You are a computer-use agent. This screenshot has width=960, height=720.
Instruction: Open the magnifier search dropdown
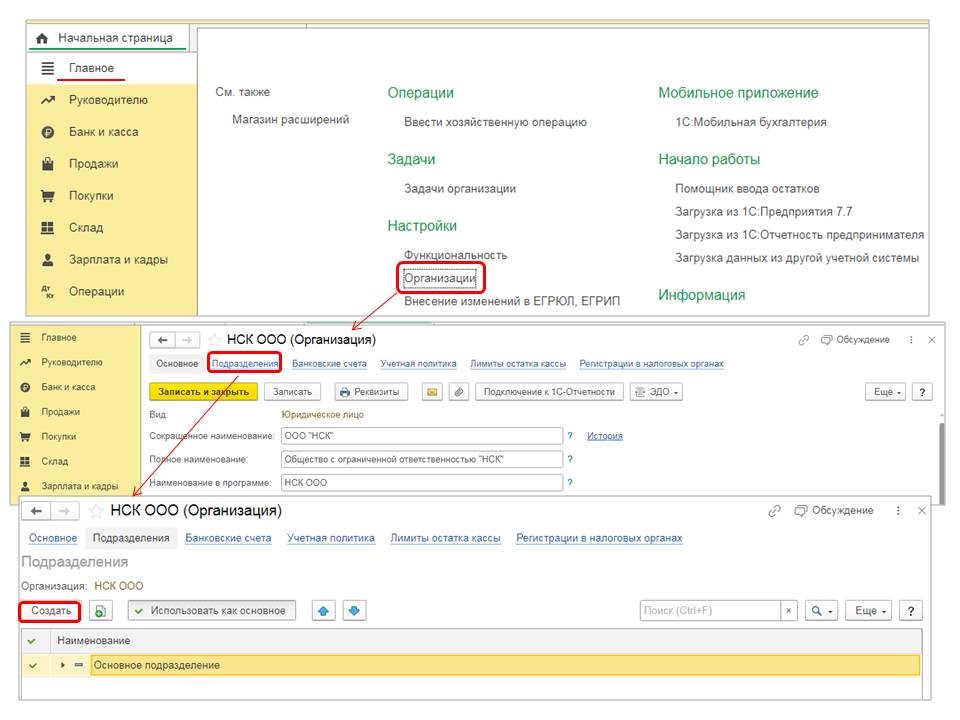[821, 611]
